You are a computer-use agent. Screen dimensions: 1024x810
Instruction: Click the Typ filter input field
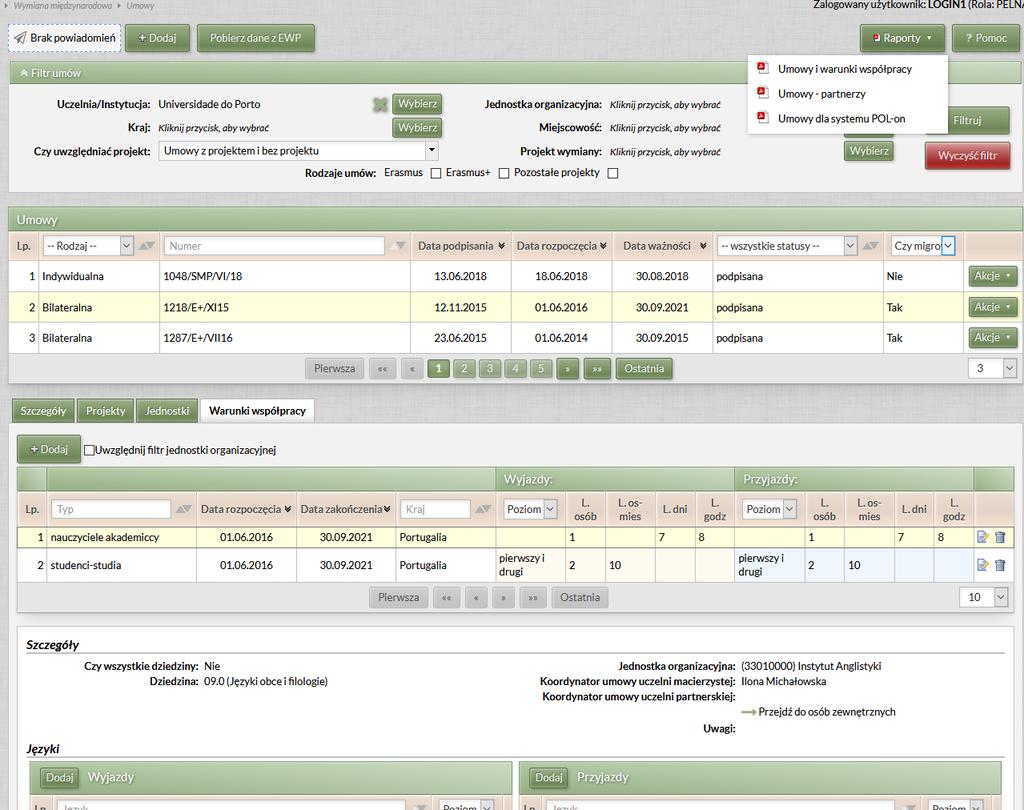111,509
